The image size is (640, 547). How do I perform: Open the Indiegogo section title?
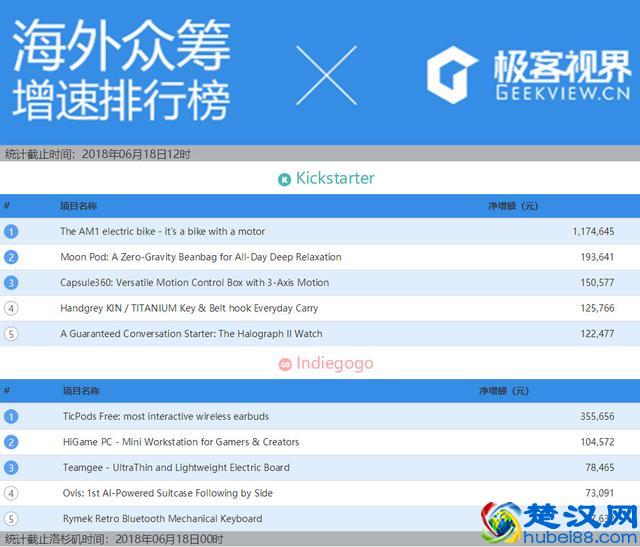click(335, 363)
